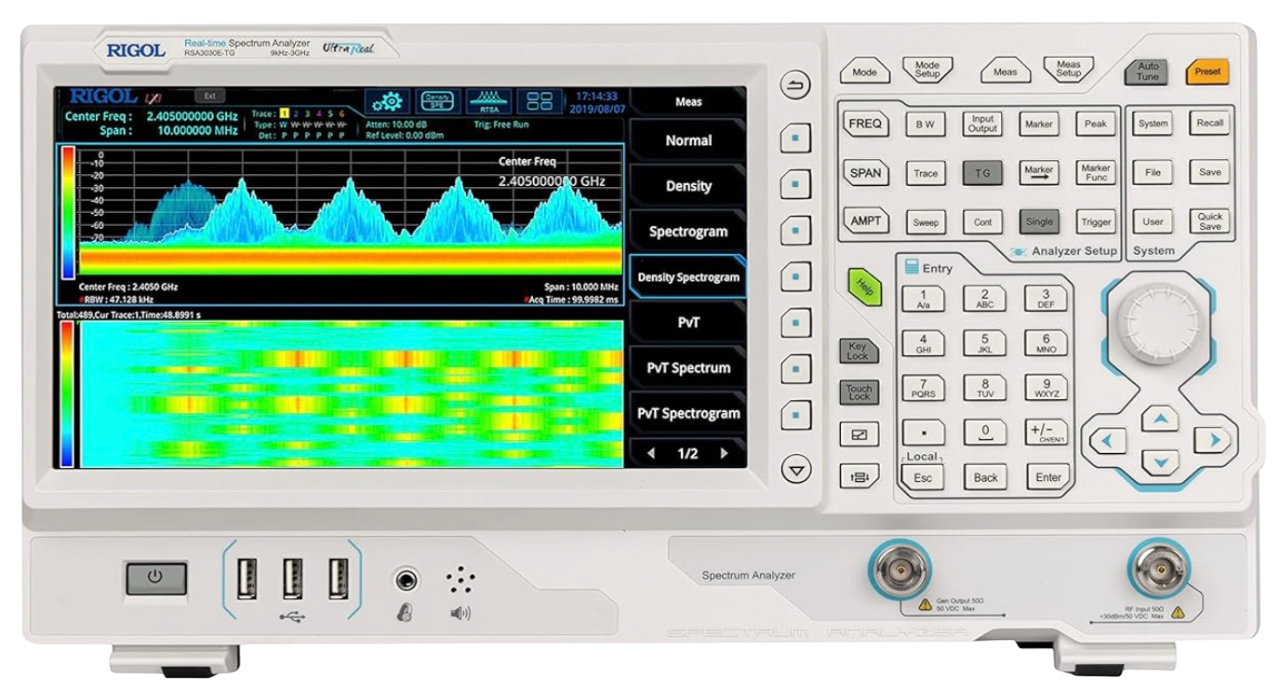Select Spectrogram in the Meas menu
This screenshot has height=695, width=1280.
[688, 232]
